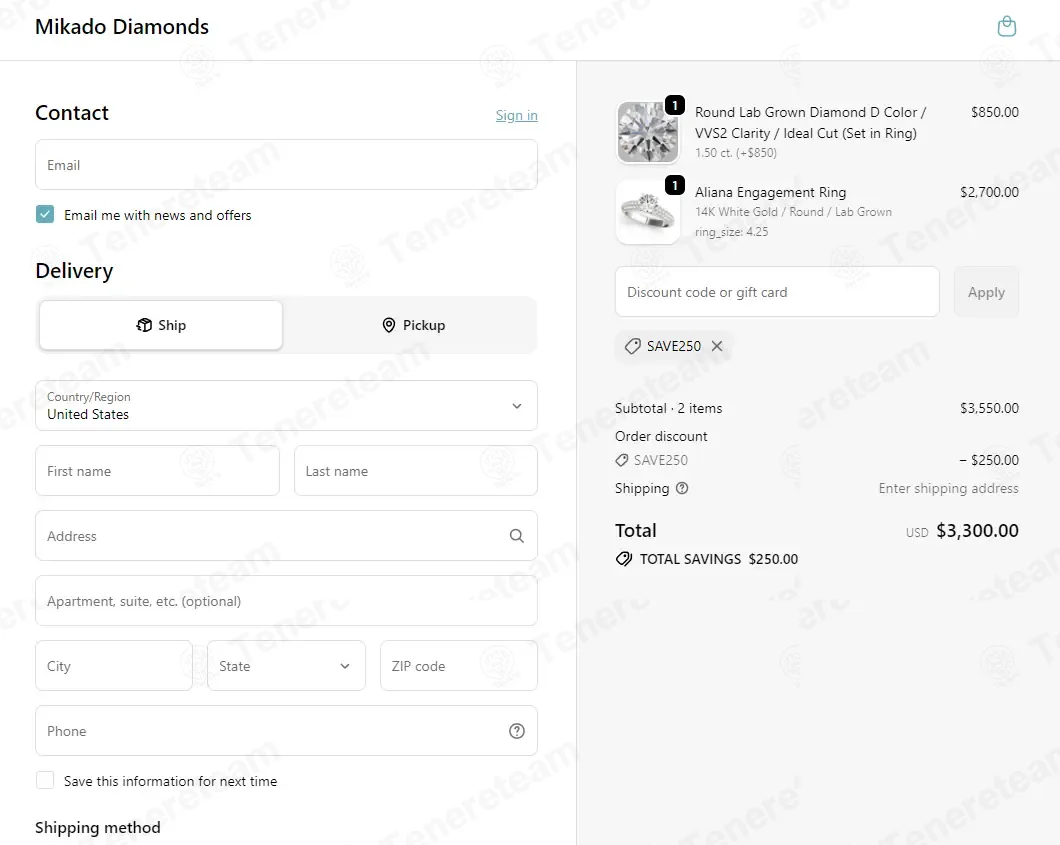
Task: Click the Subtotal · 2 items text
Action: point(668,408)
